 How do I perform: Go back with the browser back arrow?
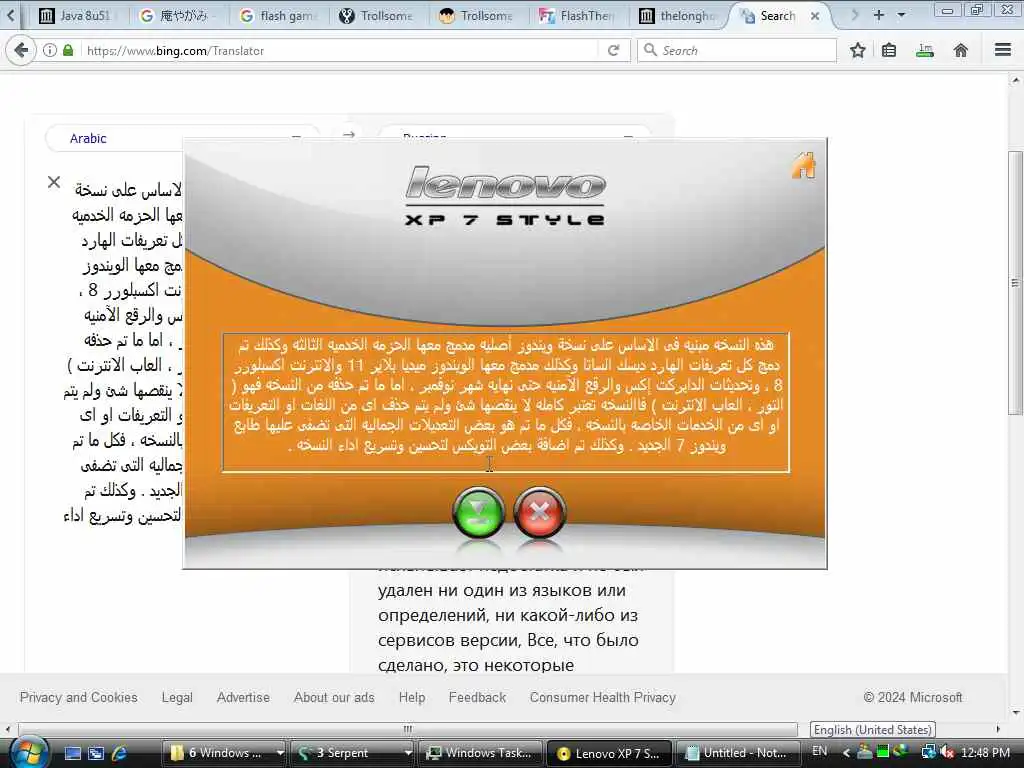21,50
